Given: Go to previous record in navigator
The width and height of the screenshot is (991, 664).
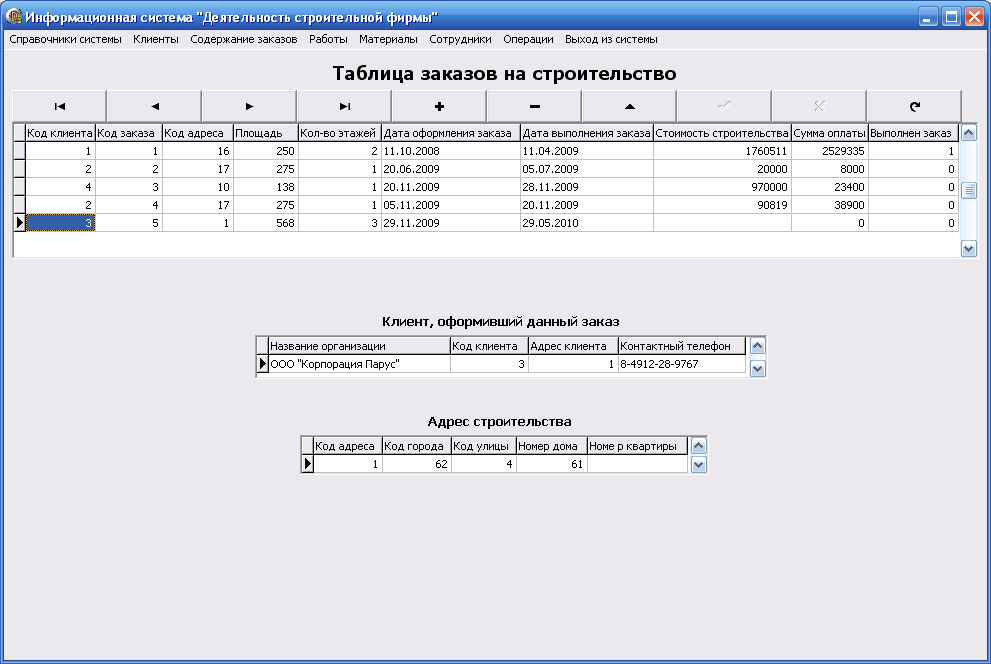Looking at the screenshot, I should pos(154,106).
